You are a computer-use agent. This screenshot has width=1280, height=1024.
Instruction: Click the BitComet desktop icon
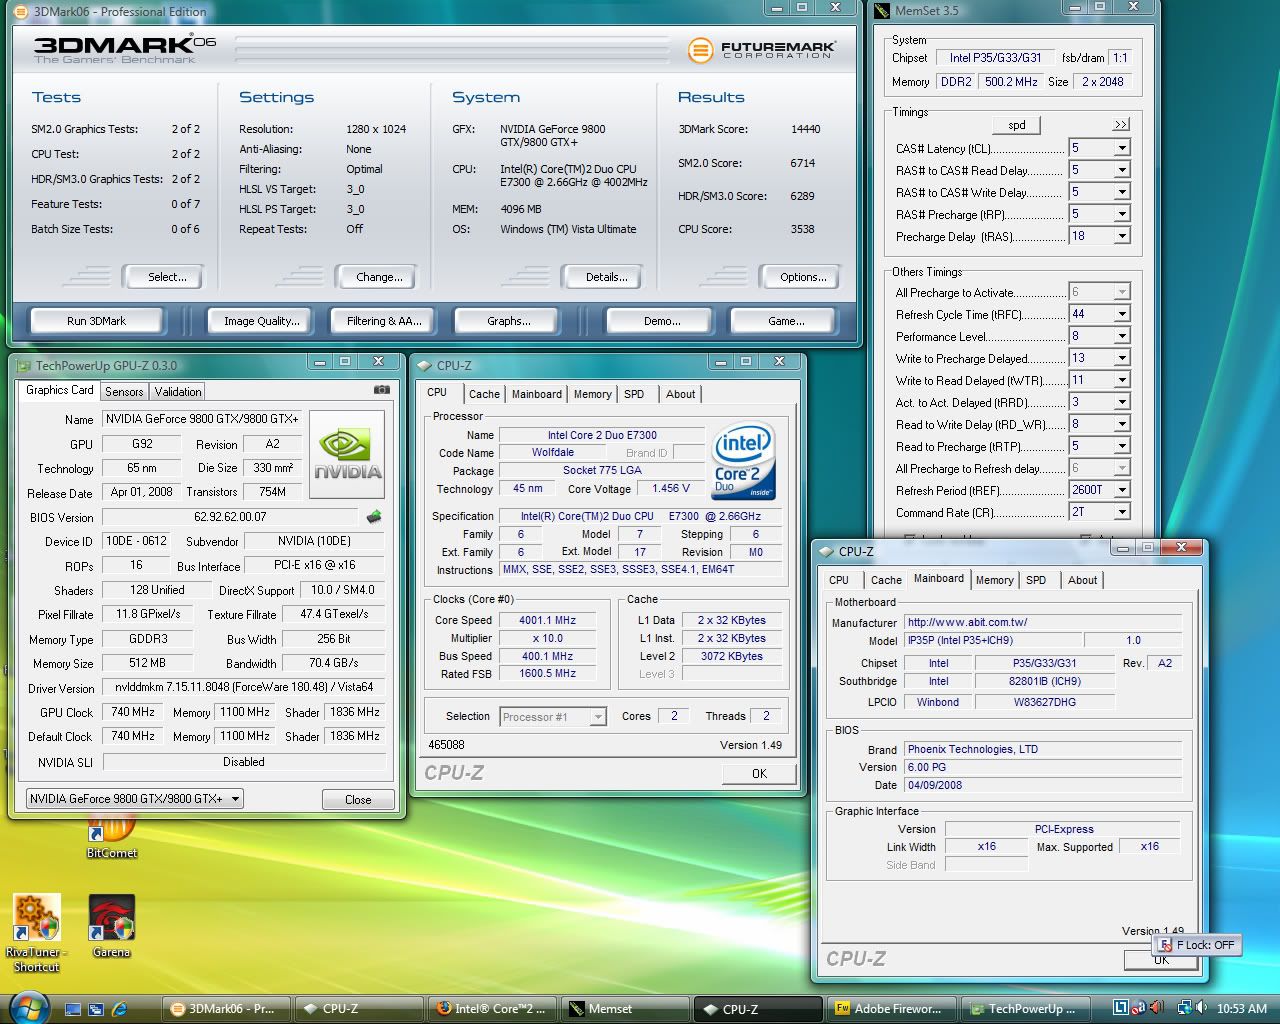pyautogui.click(x=112, y=832)
